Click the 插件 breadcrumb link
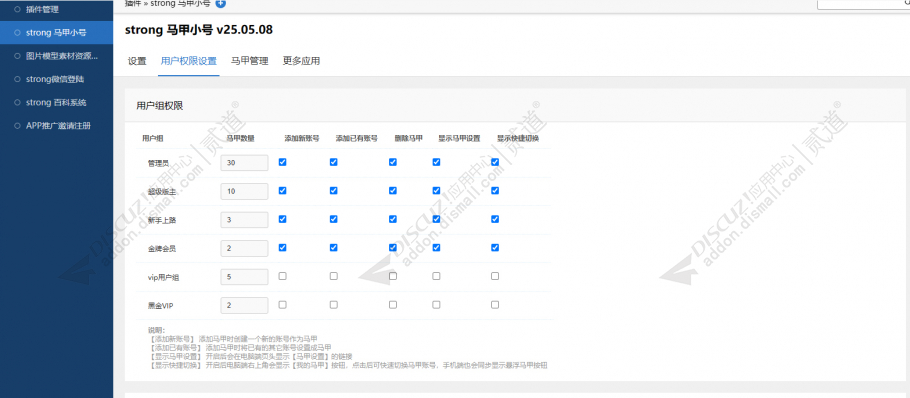The height and width of the screenshot is (398, 910). (133, 3)
